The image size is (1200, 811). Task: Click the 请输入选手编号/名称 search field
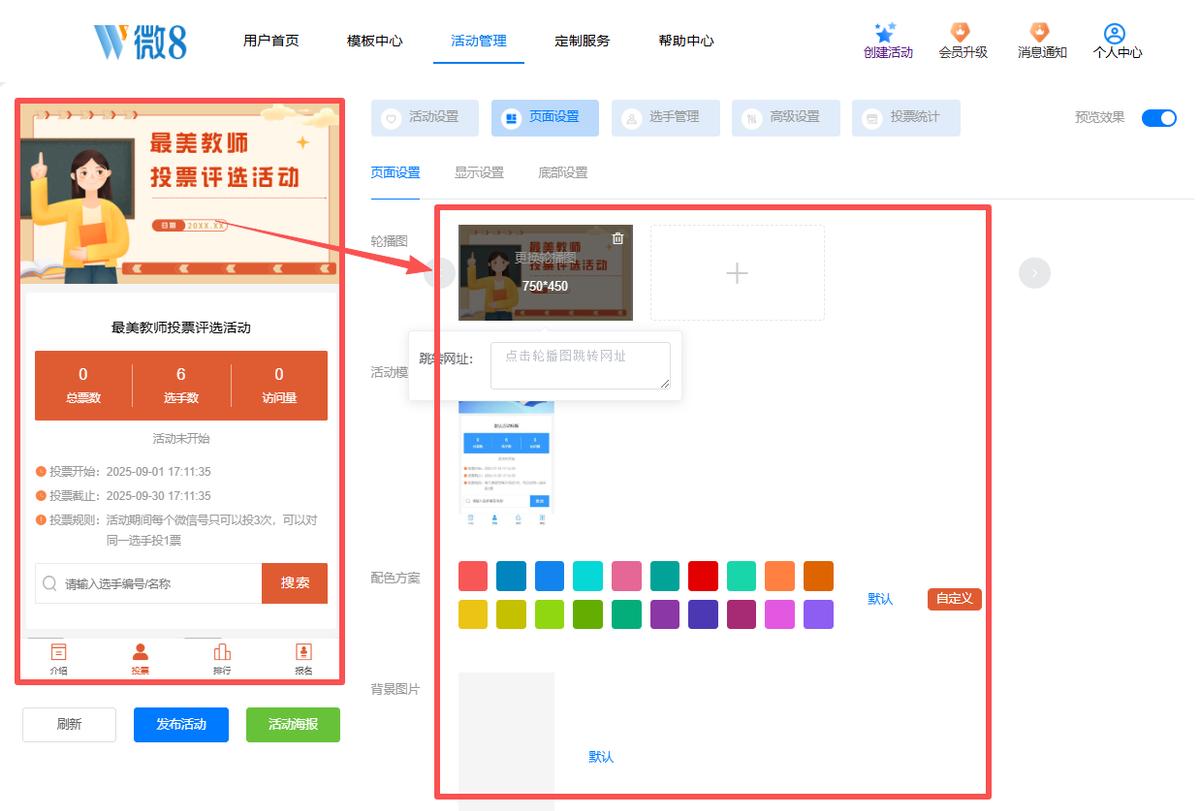click(x=149, y=583)
